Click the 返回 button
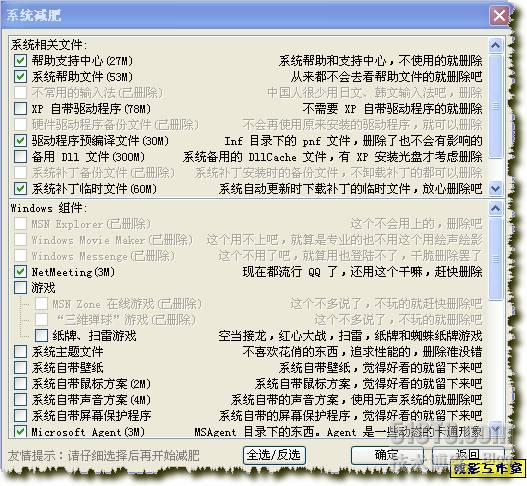This screenshot has height=486, width=527. [x=468, y=454]
